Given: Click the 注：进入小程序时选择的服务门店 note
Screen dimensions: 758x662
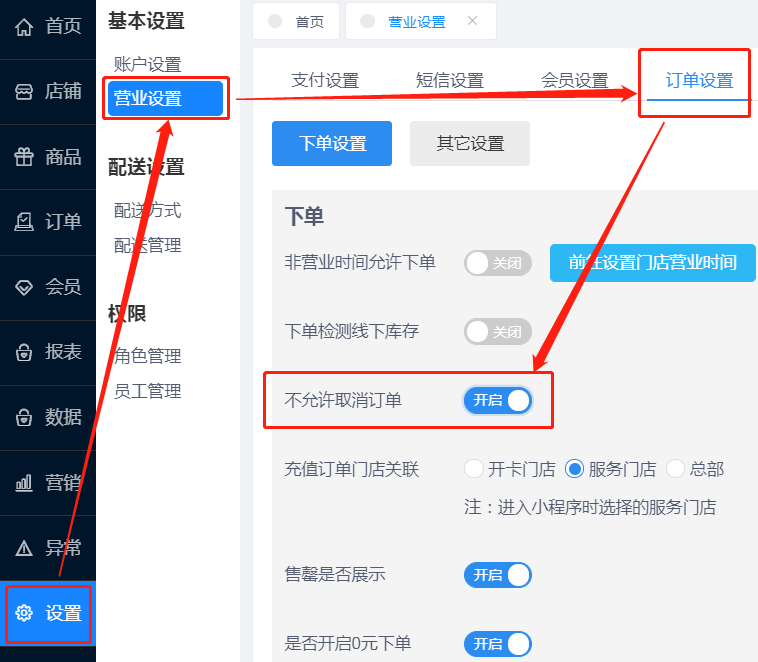Looking at the screenshot, I should click(x=590, y=507).
